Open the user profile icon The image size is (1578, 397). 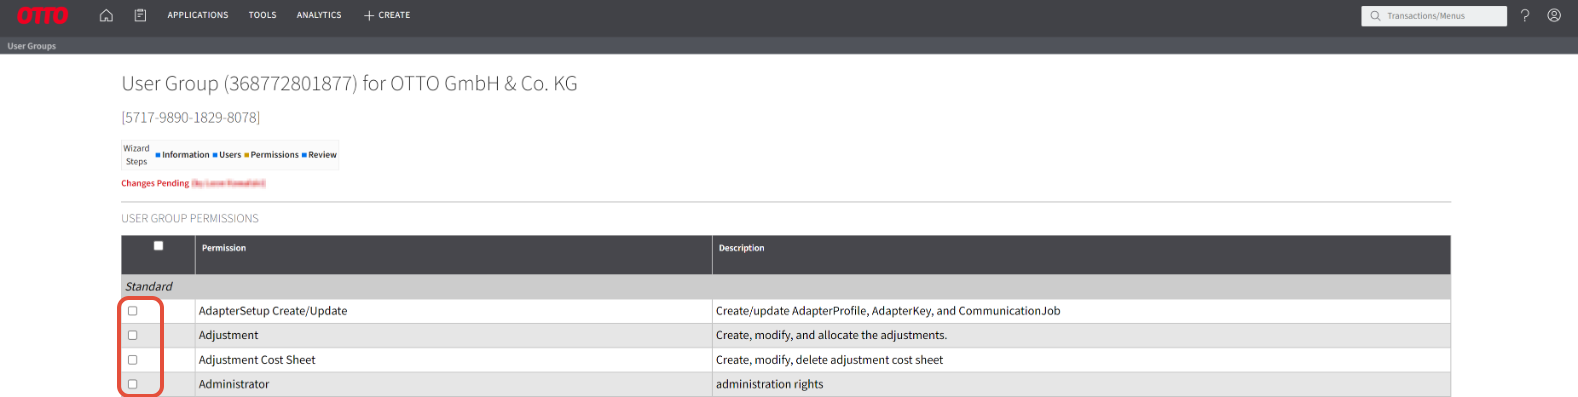(x=1554, y=15)
